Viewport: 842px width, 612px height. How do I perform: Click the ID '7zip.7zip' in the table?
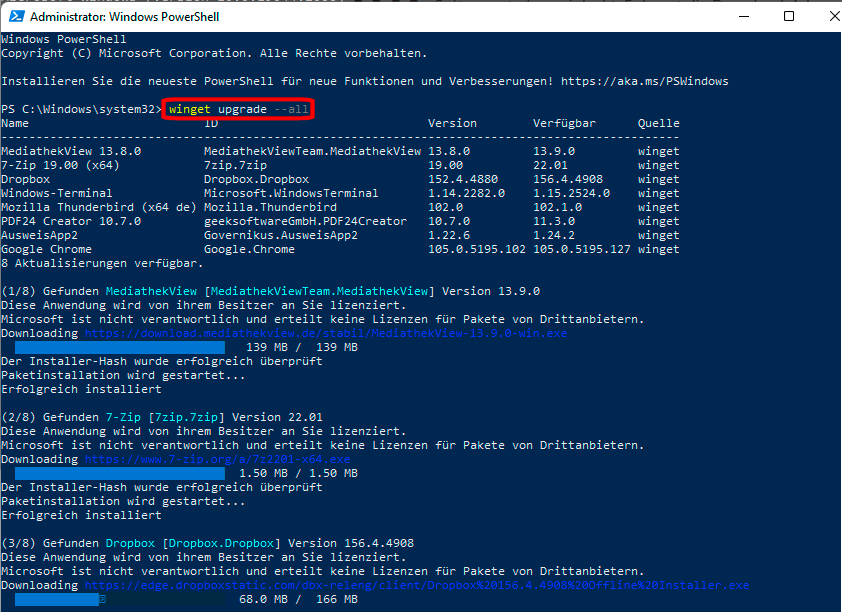[235, 165]
